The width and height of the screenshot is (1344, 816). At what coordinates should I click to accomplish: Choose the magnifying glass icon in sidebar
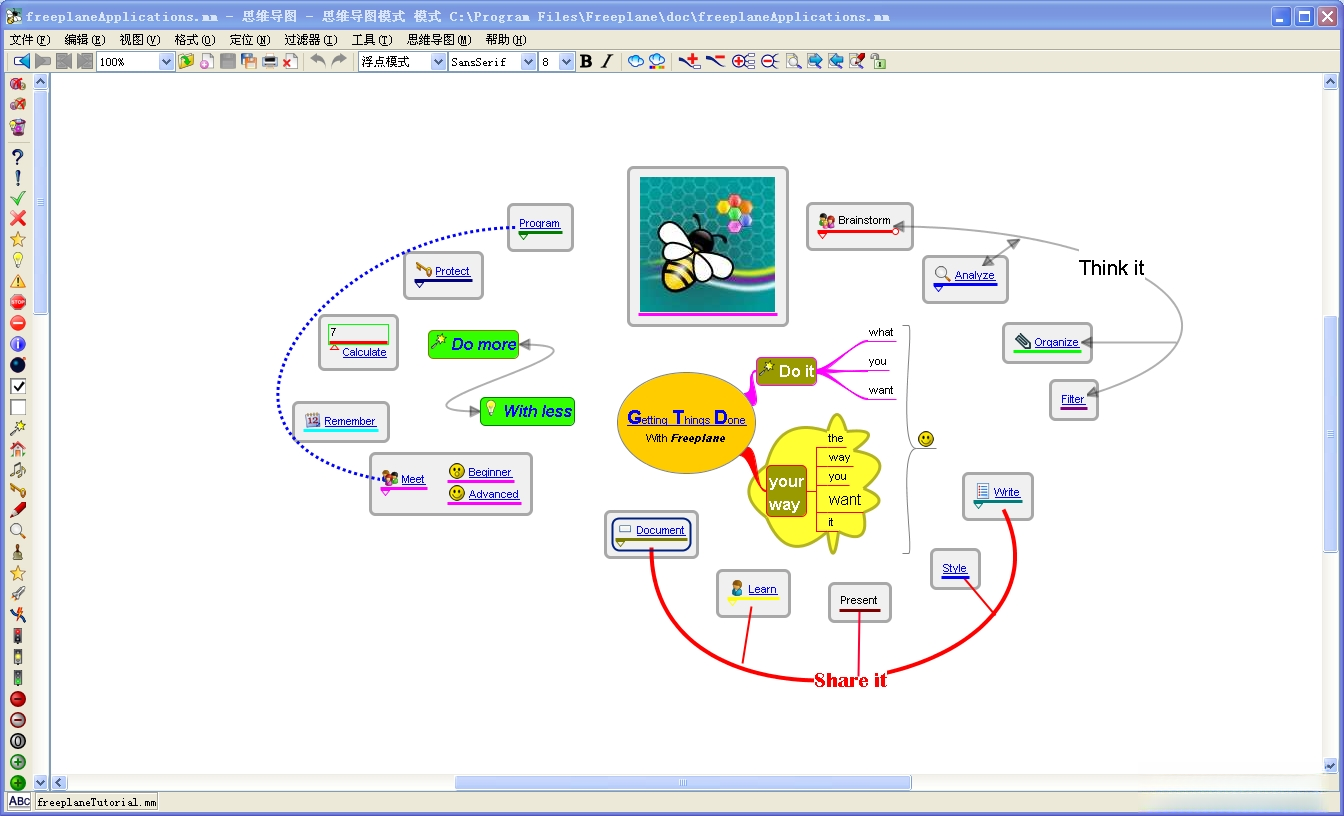tap(17, 531)
